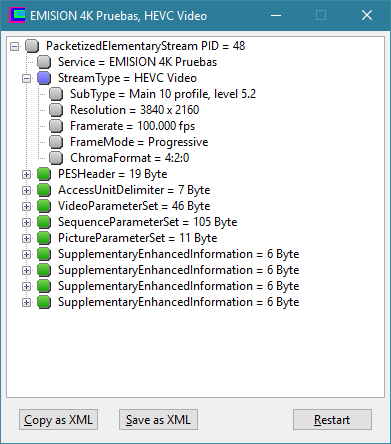Select 'FrameMode = Progressive' text
Screen dimensions: 391x444
(x=139, y=142)
